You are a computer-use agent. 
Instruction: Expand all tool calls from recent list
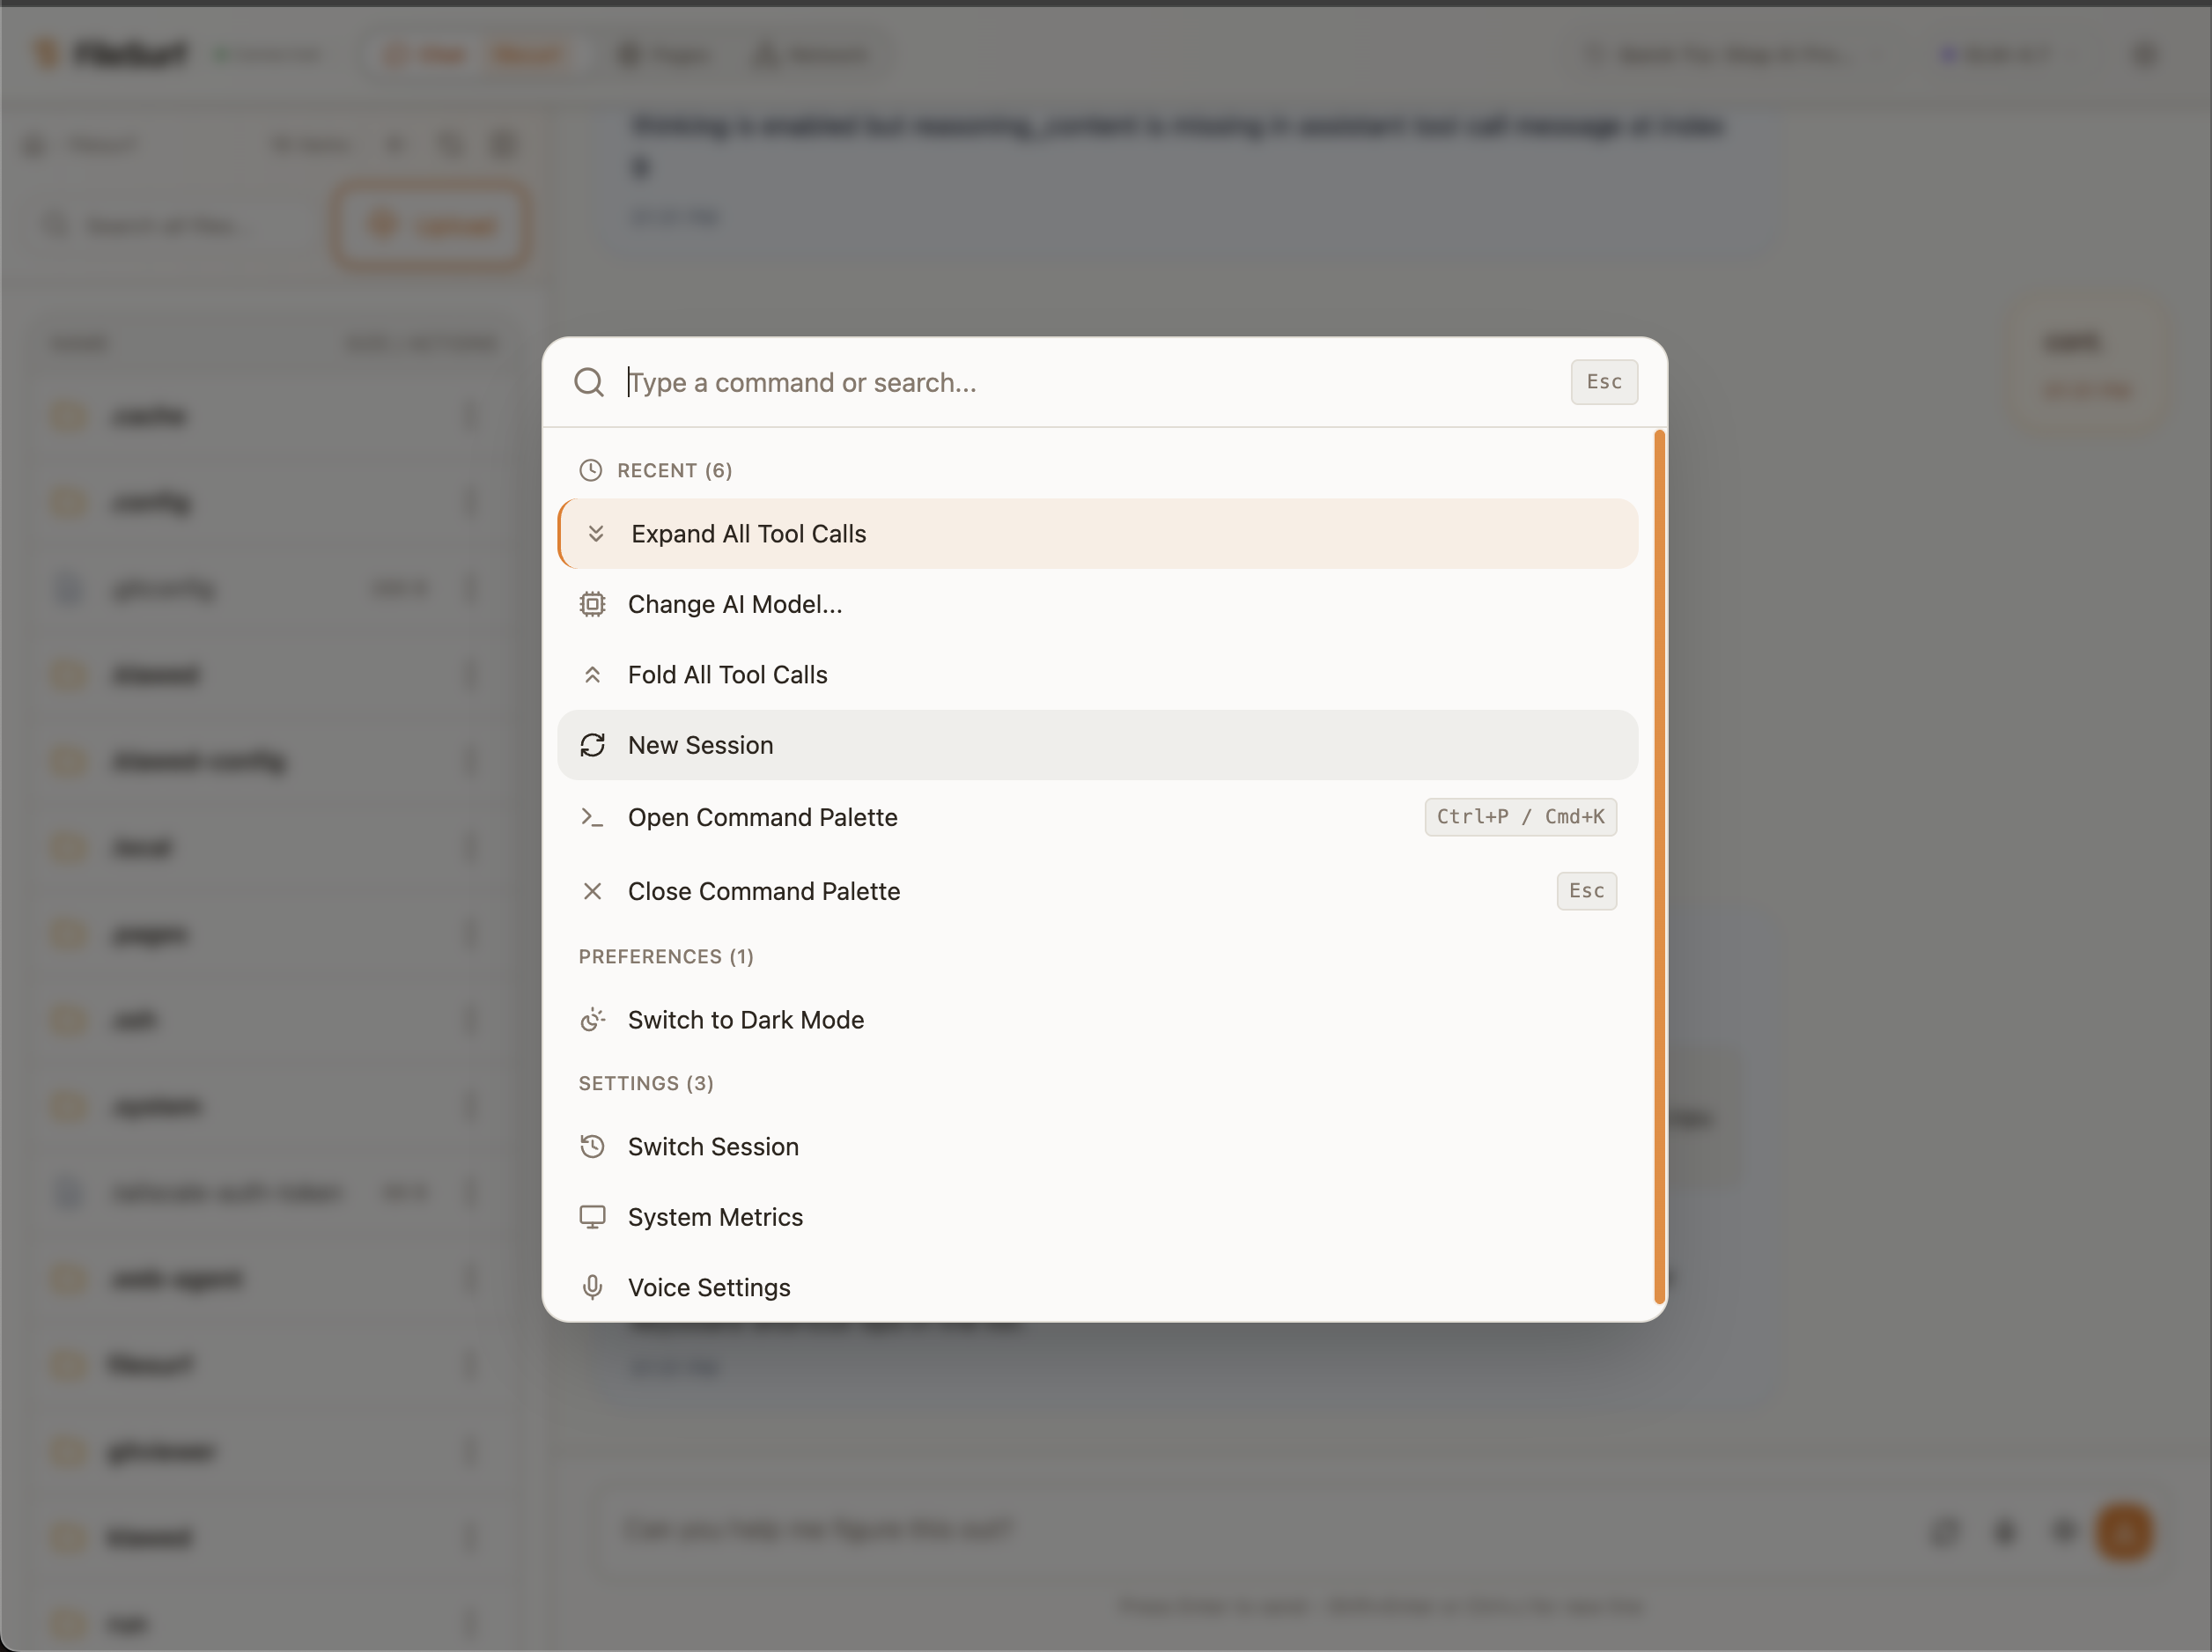point(748,534)
